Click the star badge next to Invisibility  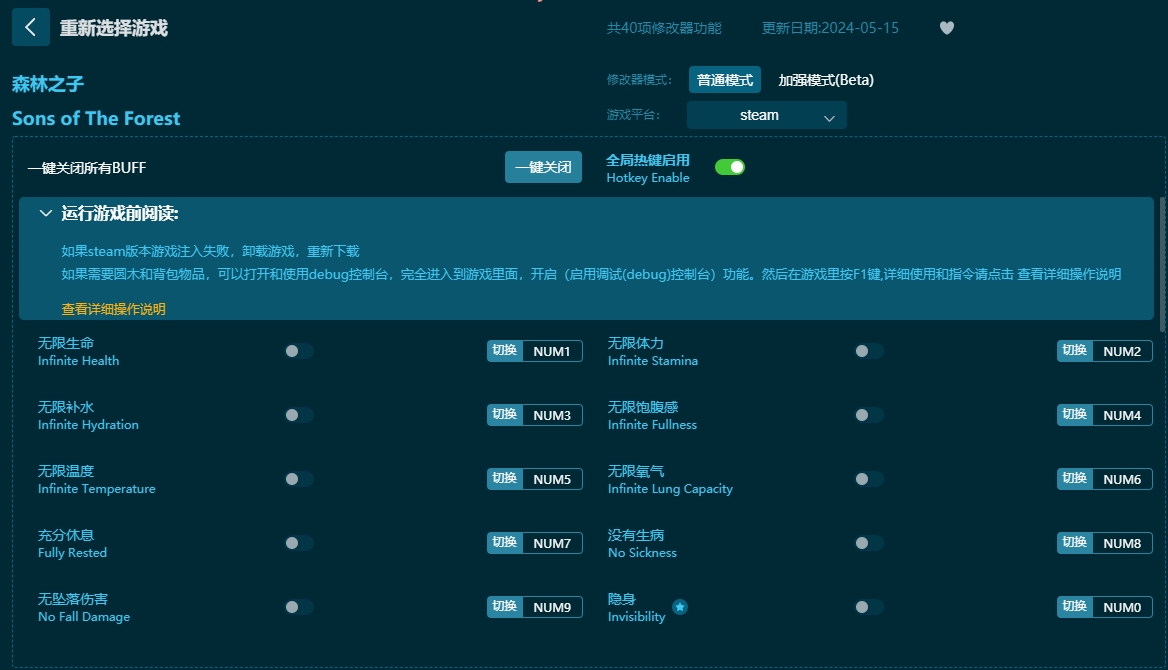point(679,607)
